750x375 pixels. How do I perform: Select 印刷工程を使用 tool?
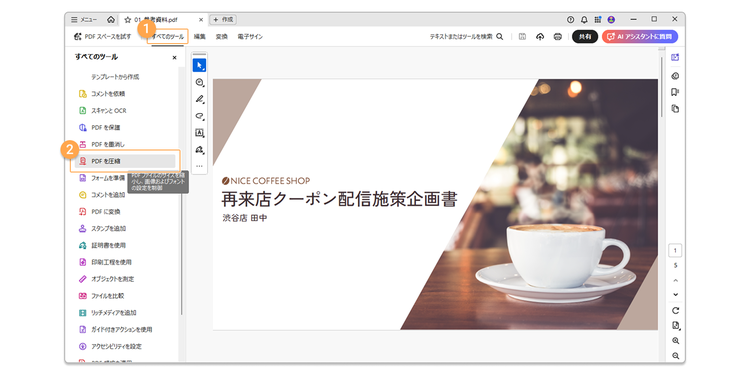tap(104, 262)
